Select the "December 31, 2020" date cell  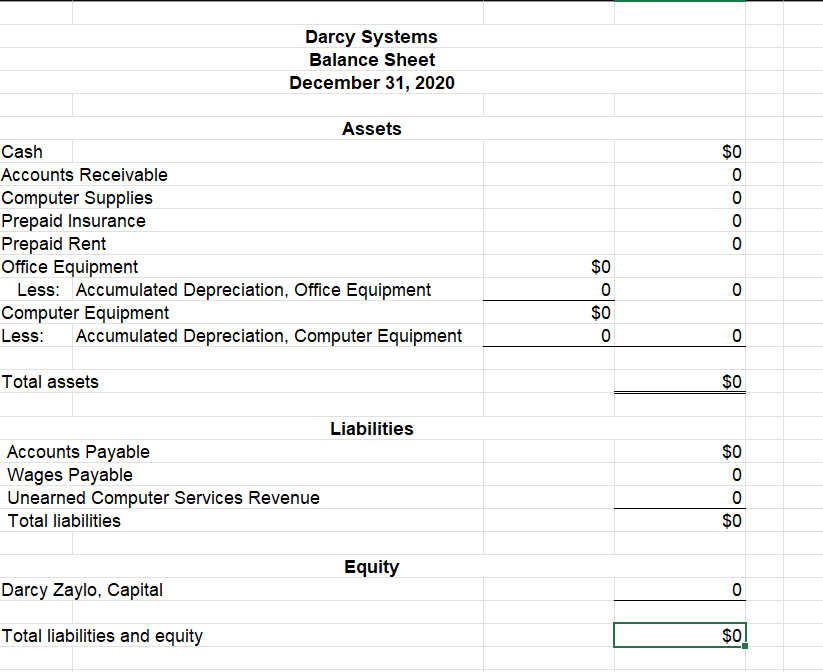[x=371, y=83]
